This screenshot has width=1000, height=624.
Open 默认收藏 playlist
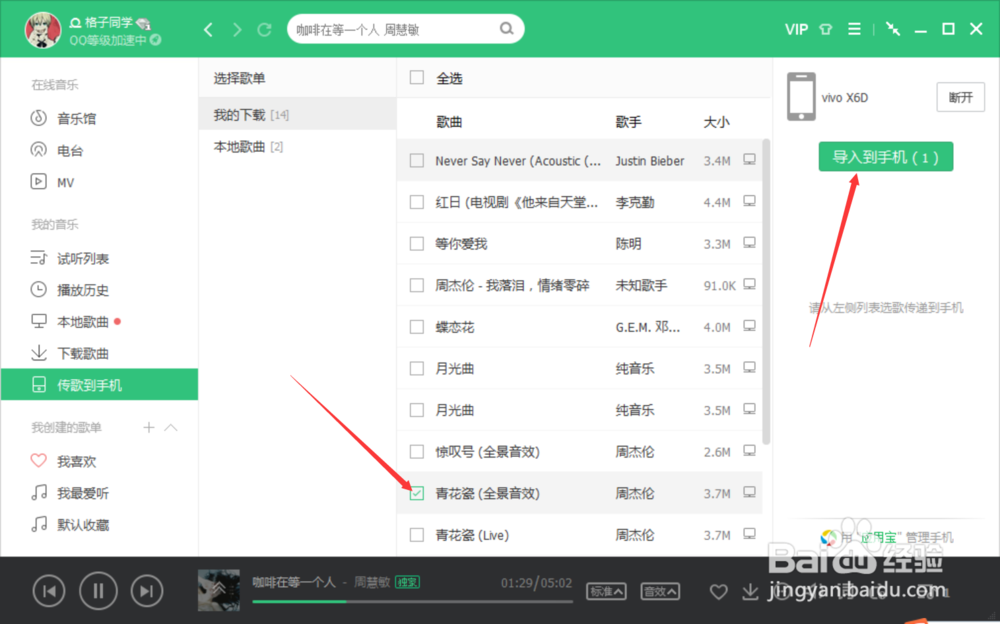click(x=70, y=525)
